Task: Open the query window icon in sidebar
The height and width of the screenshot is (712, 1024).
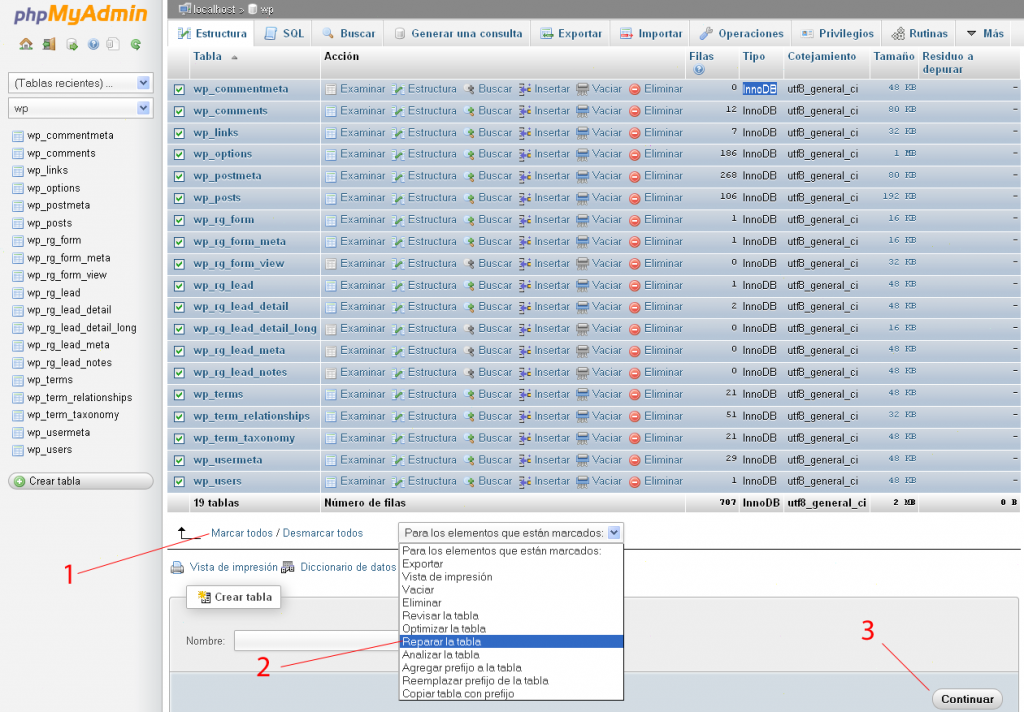Action: (72, 44)
